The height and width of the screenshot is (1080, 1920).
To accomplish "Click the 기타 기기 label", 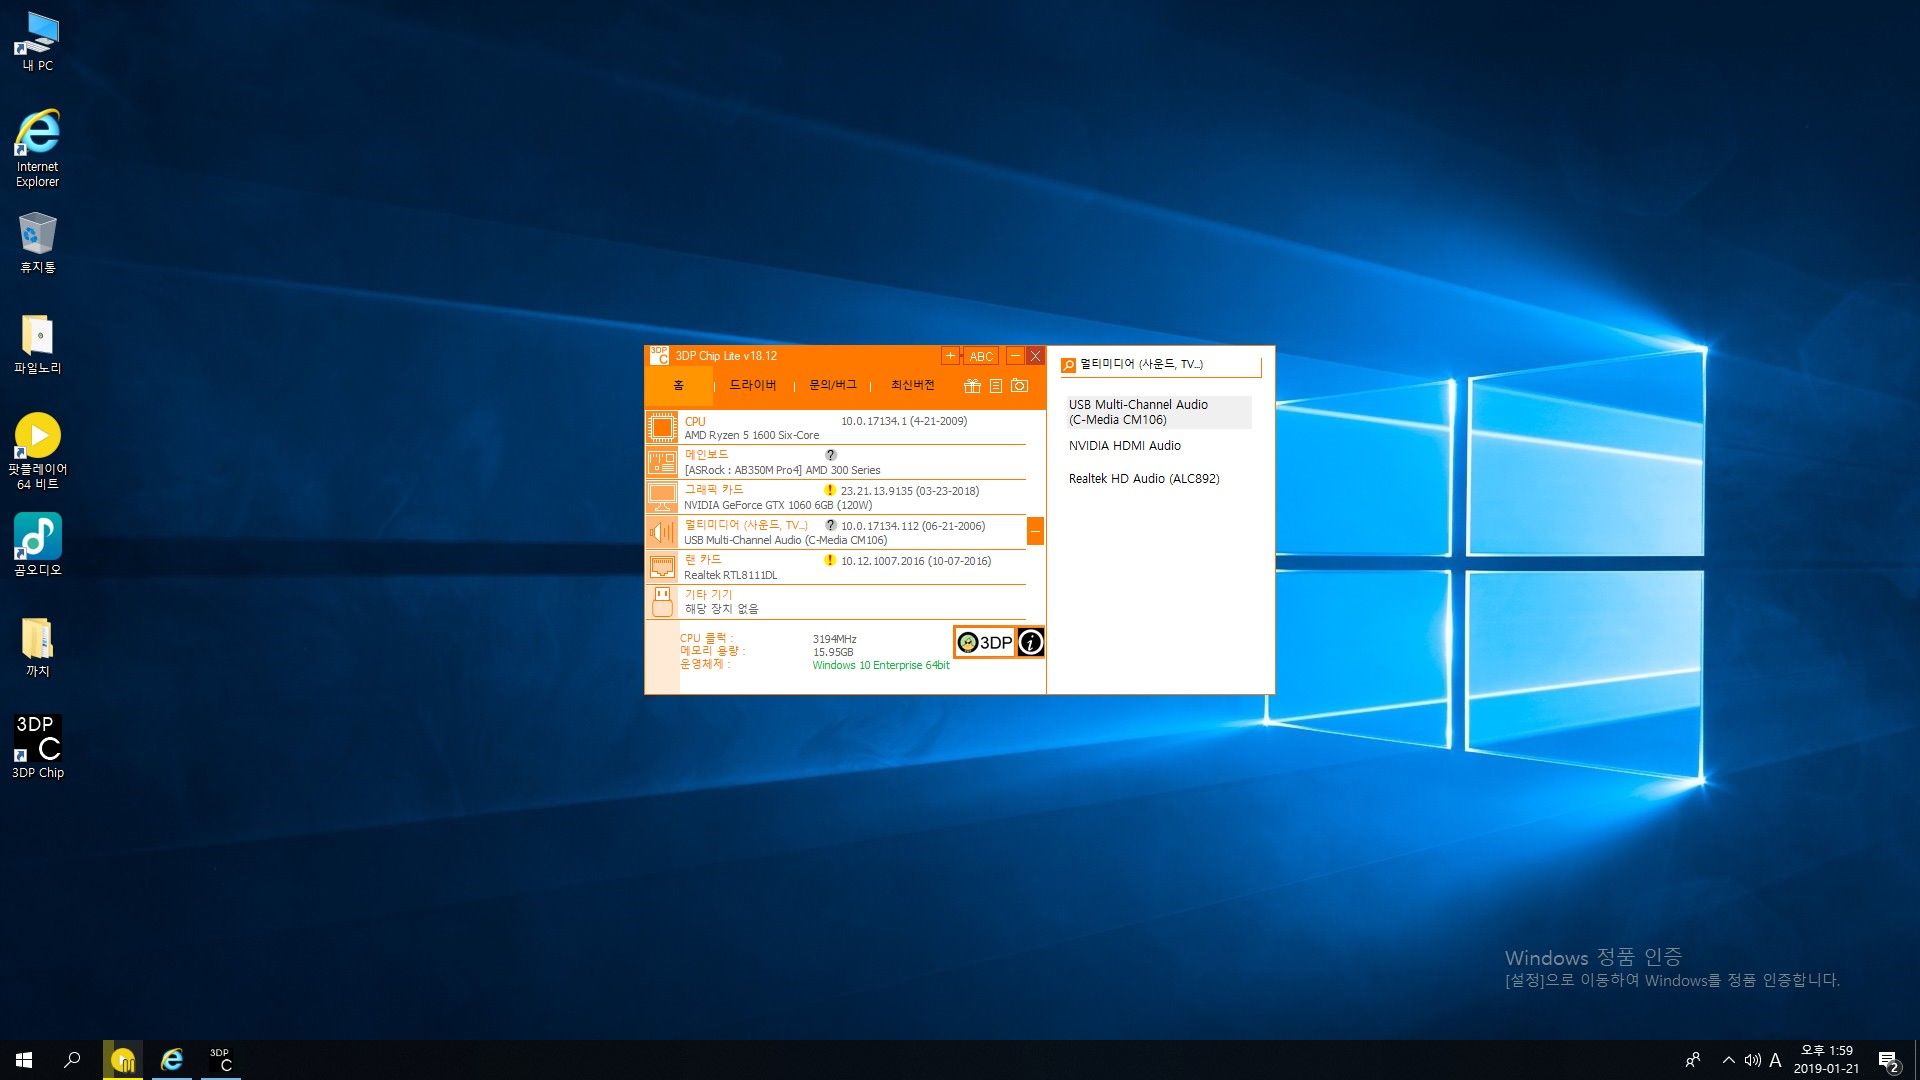I will click(708, 595).
